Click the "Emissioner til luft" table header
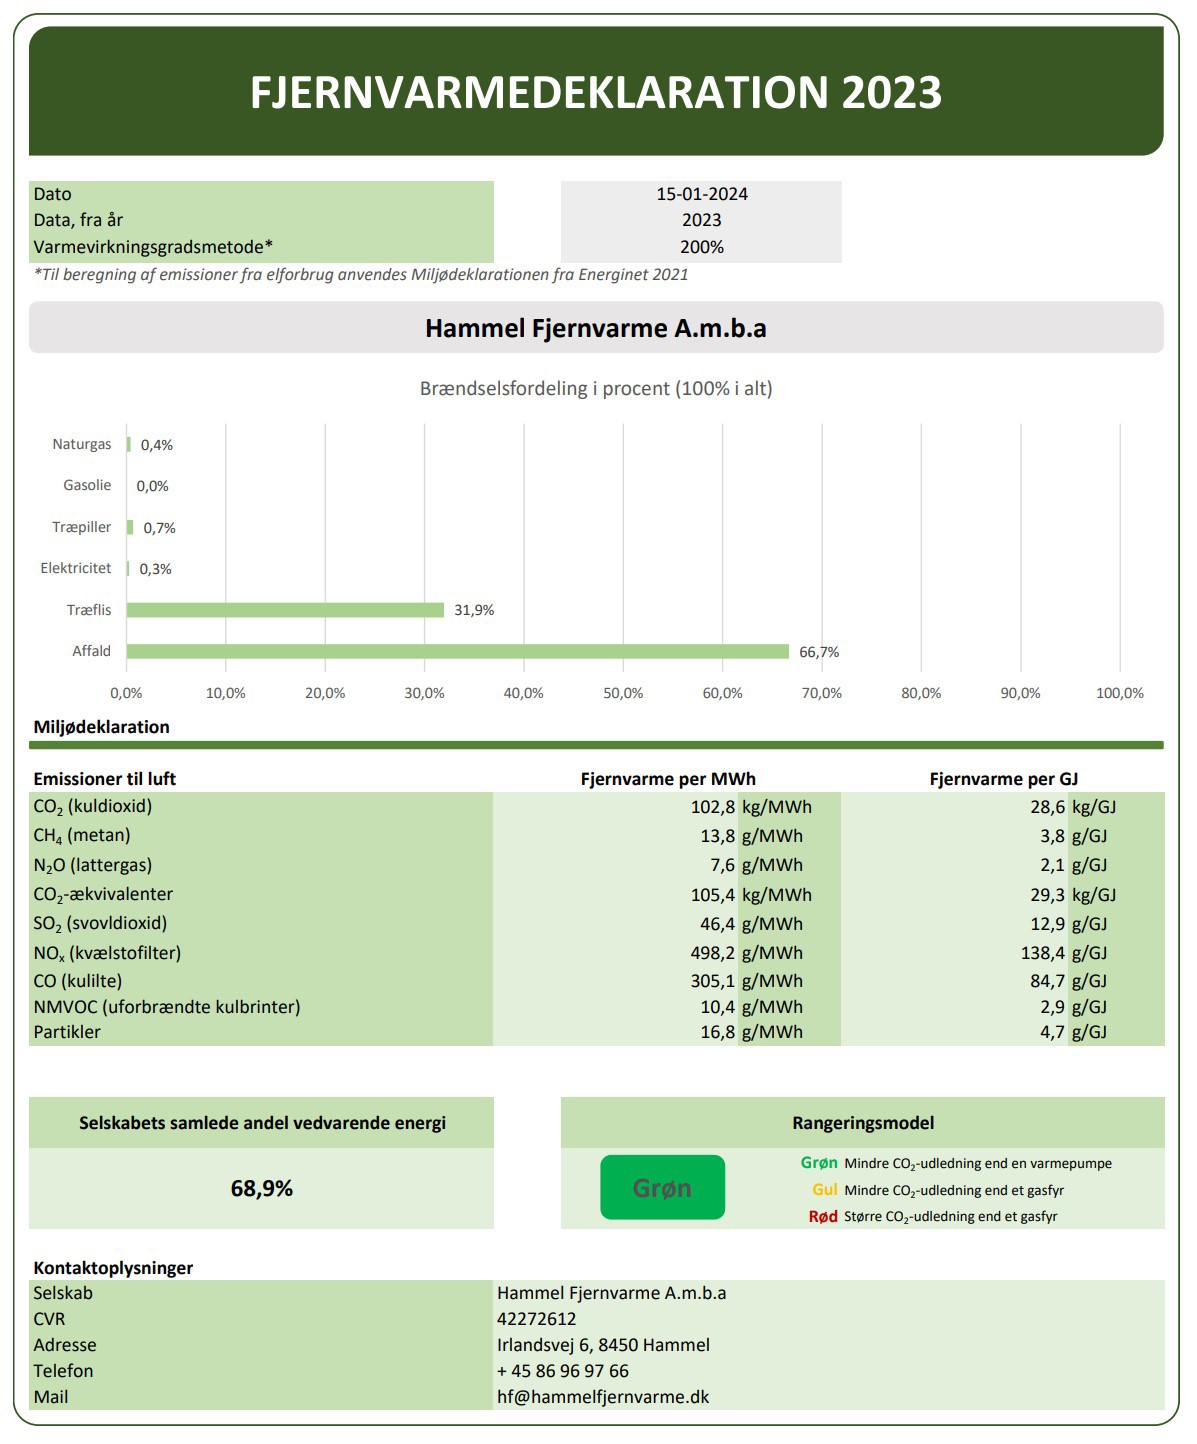The image size is (1197, 1444). (x=104, y=779)
